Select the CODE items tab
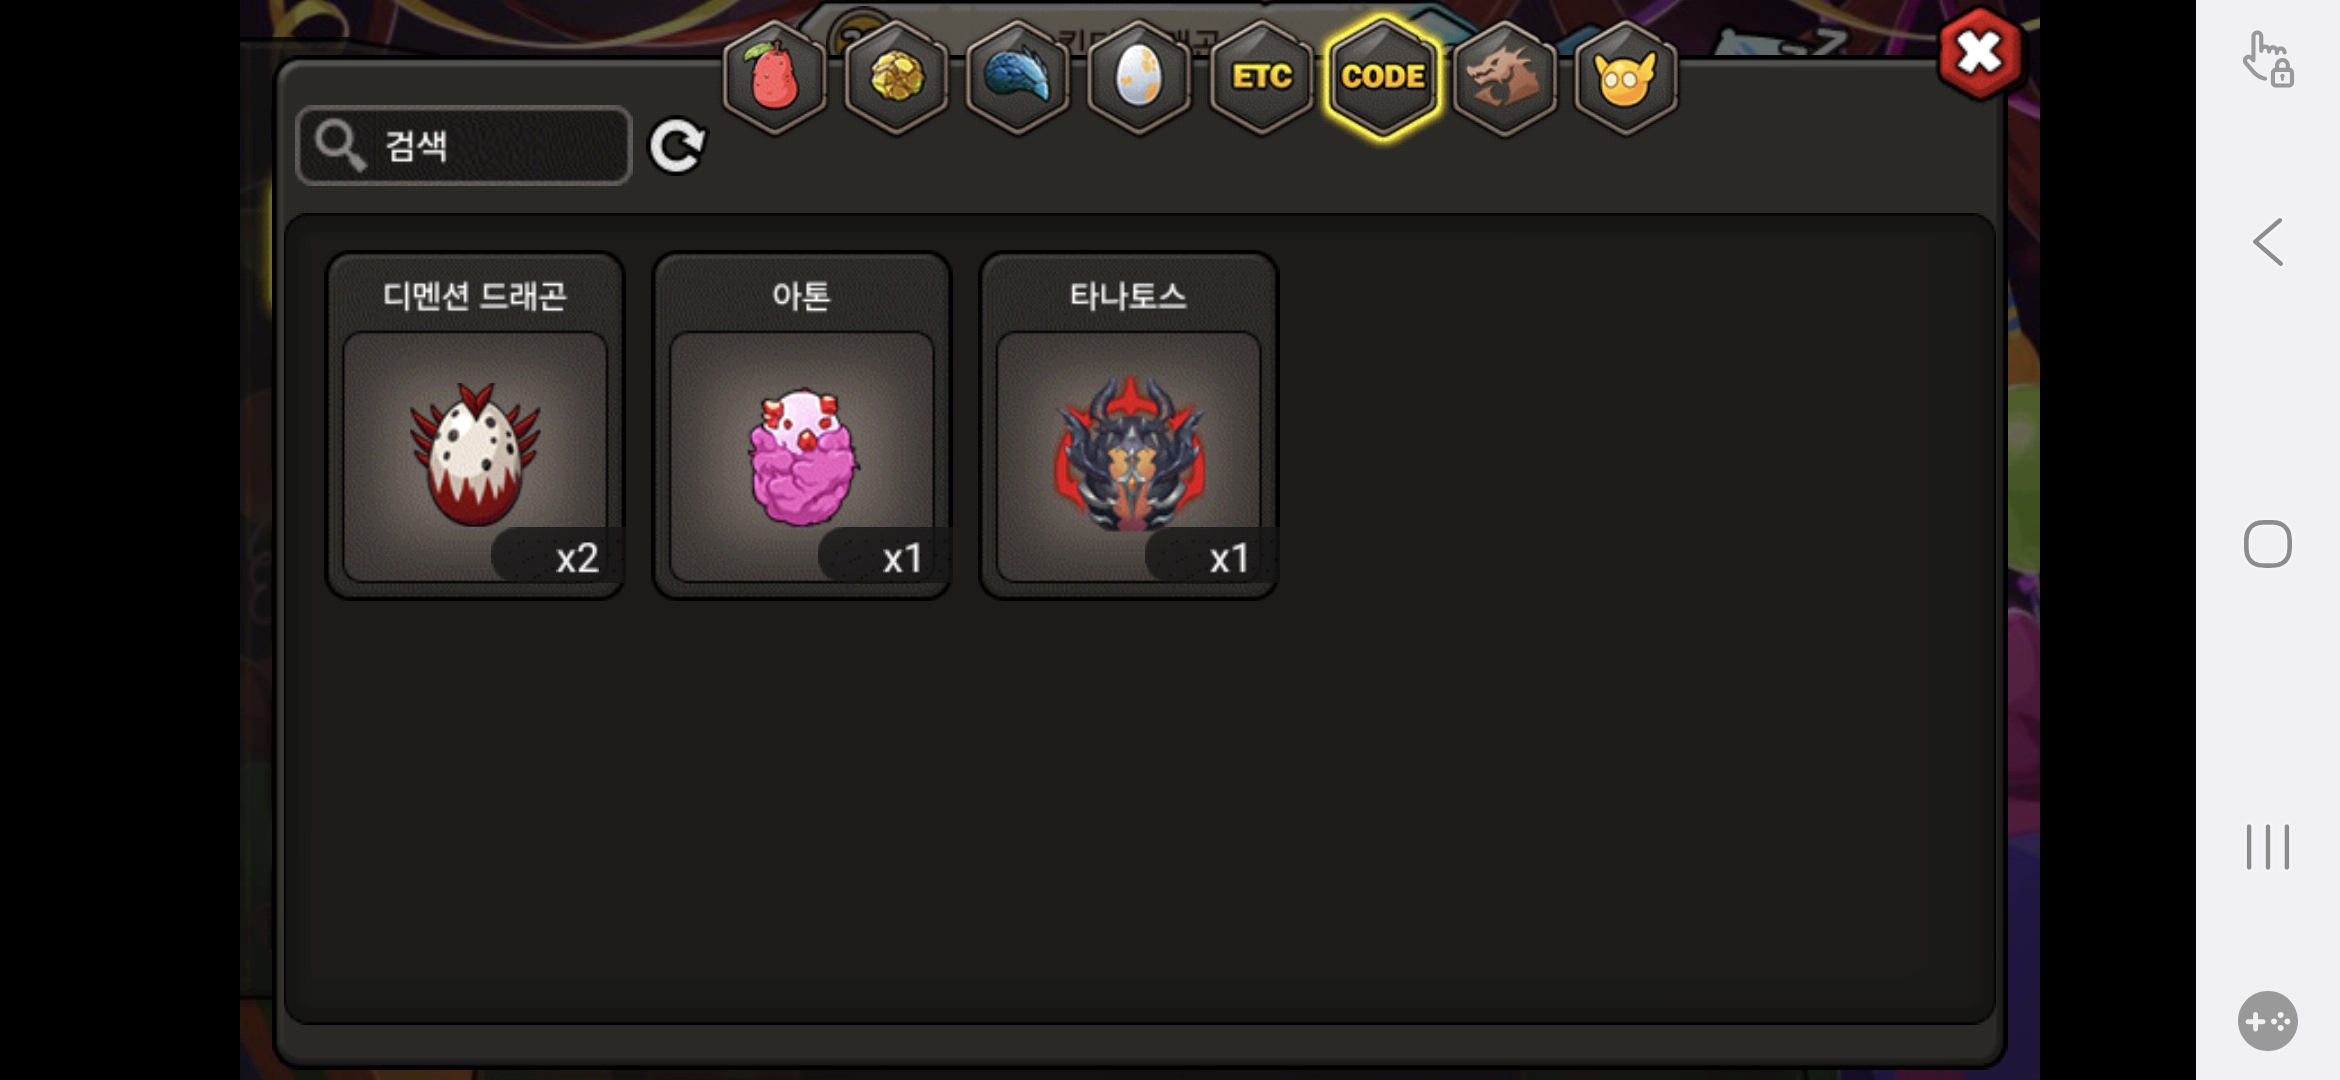2340x1080 pixels. tap(1383, 77)
